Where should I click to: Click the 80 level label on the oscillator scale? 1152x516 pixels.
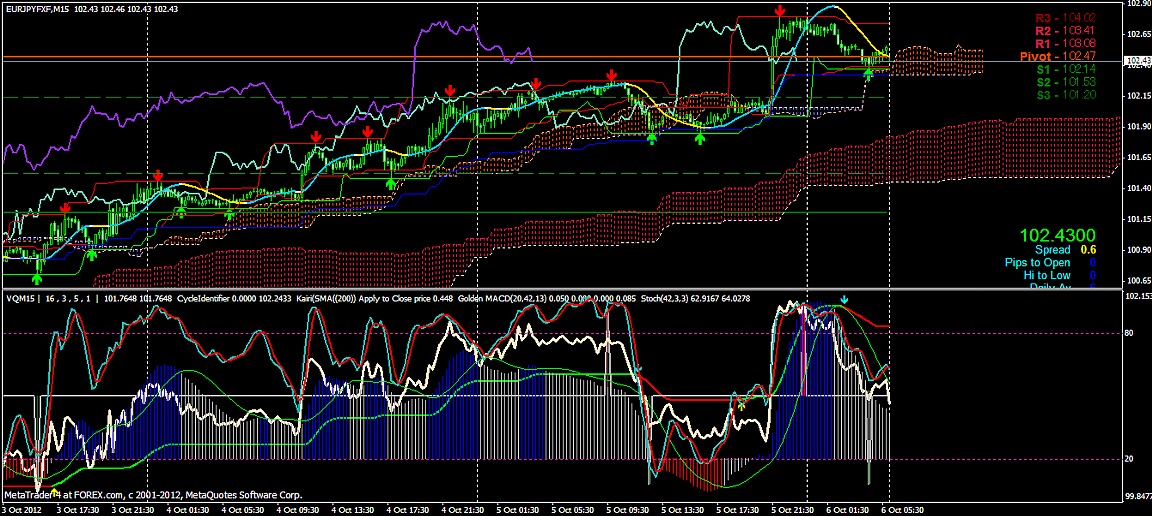coord(1130,333)
